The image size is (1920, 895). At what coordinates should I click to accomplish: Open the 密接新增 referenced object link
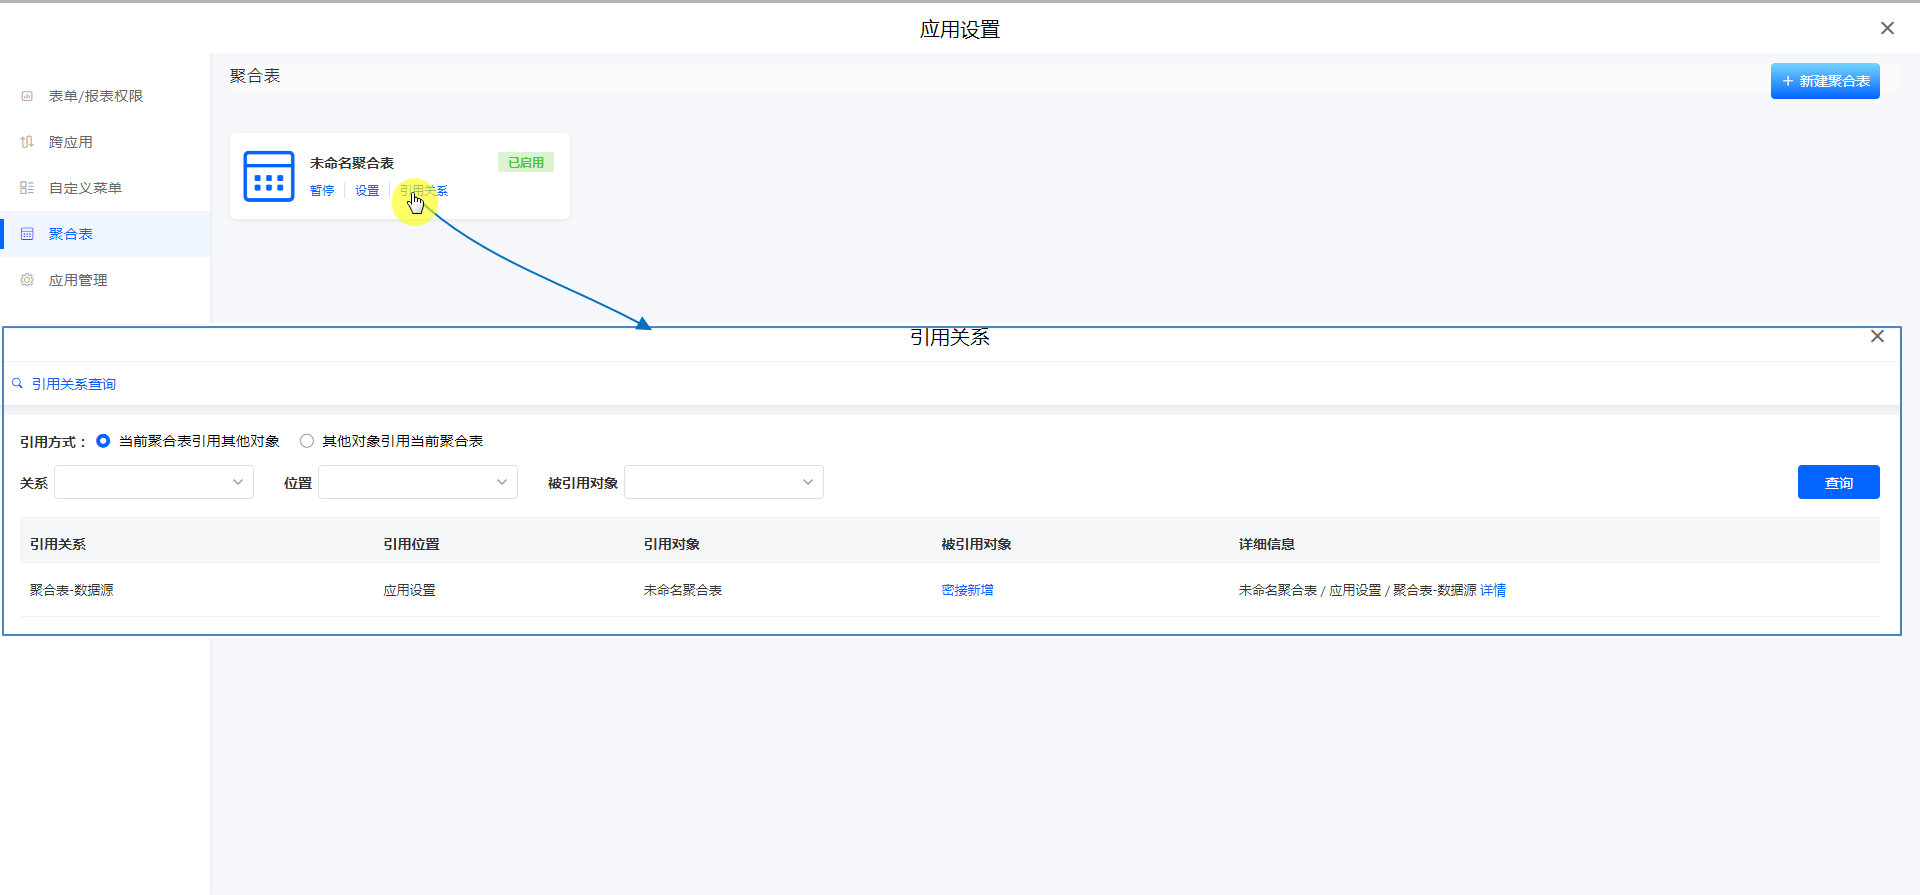pyautogui.click(x=967, y=590)
